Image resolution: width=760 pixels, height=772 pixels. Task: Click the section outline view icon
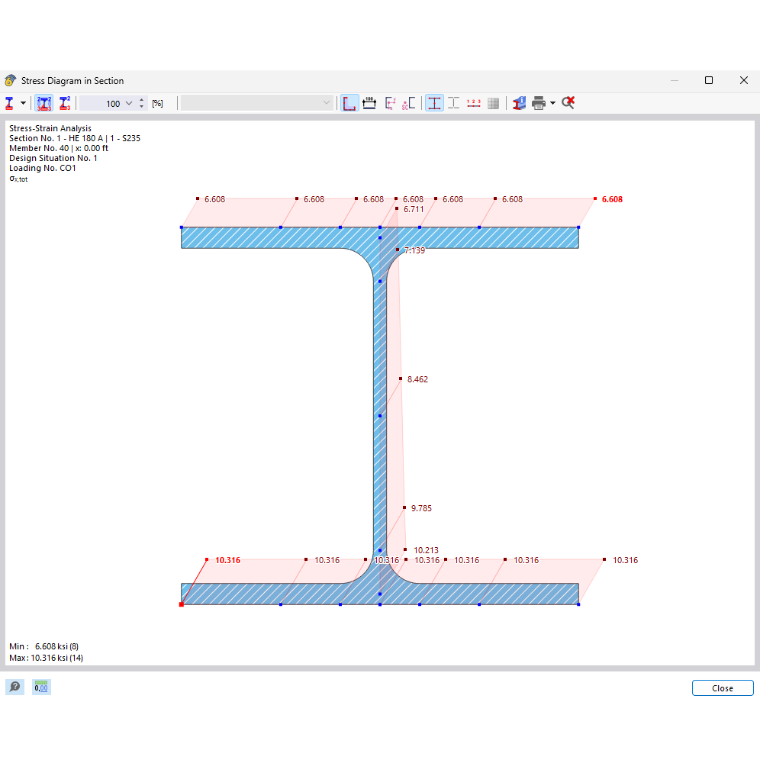coord(454,103)
